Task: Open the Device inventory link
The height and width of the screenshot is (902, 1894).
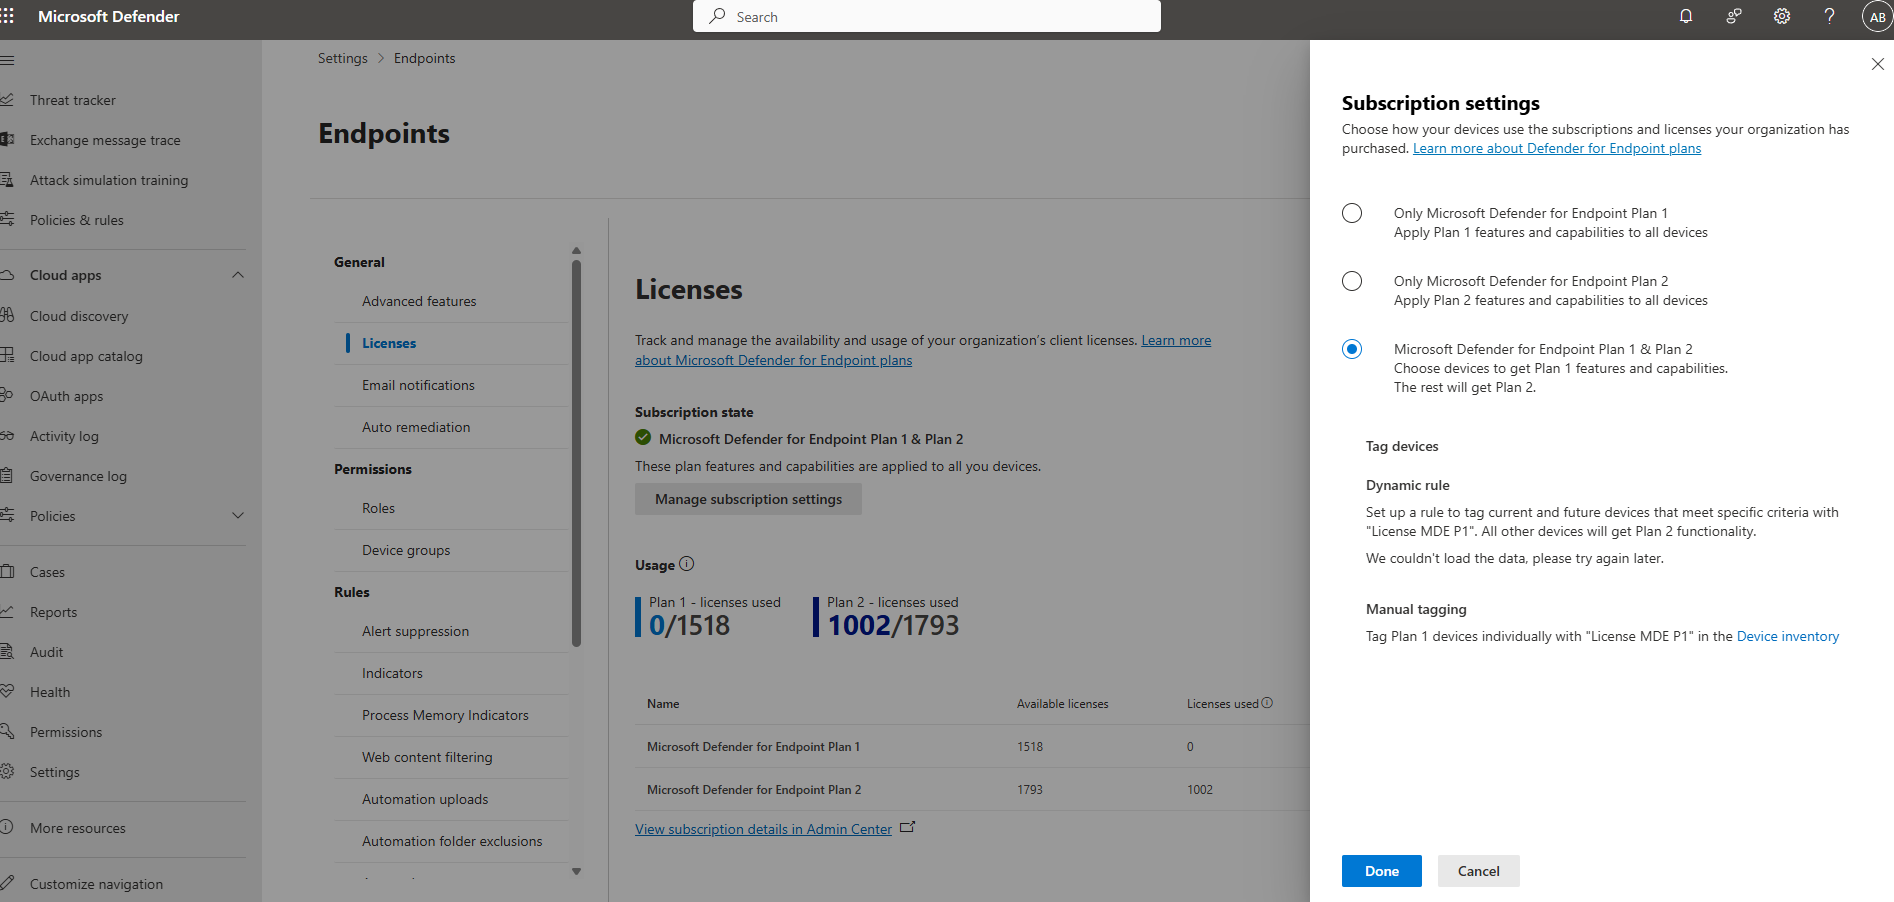Action: (1787, 636)
